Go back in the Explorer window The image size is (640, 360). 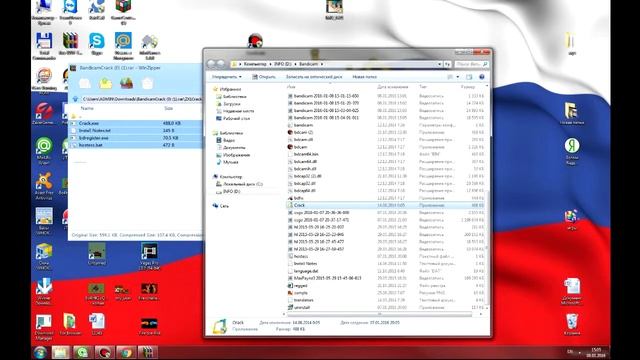211,64
